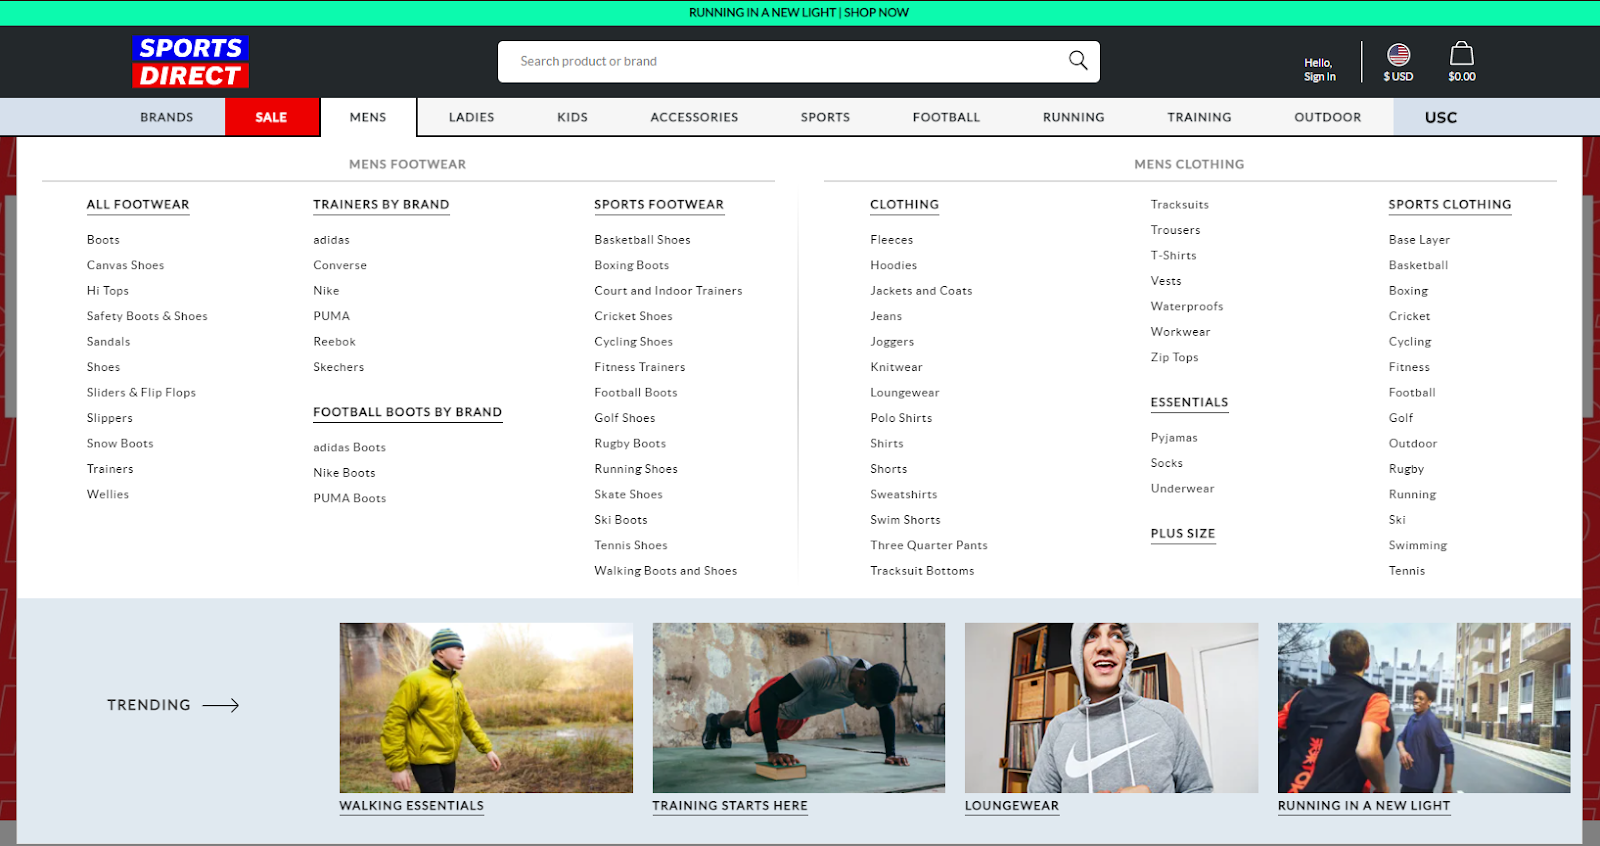Go to Zip Tops
The width and height of the screenshot is (1600, 846).
click(1174, 357)
